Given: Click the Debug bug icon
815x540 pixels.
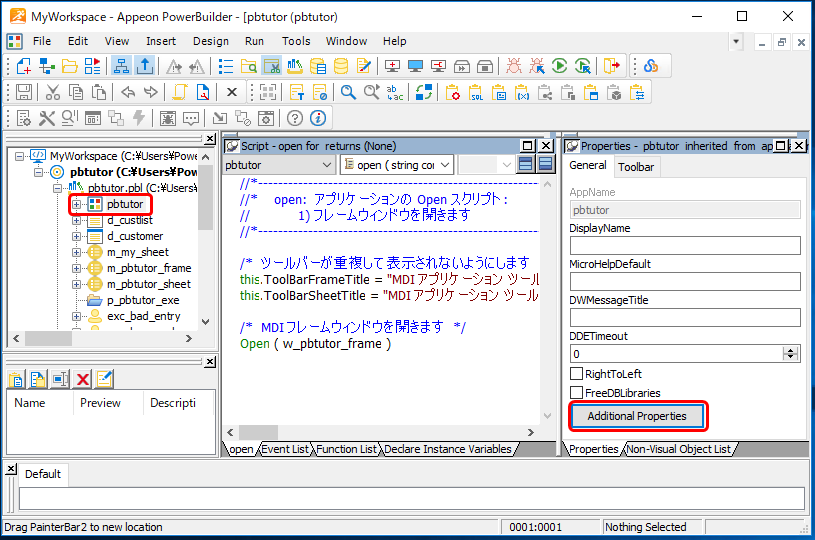Looking at the screenshot, I should tap(514, 66).
